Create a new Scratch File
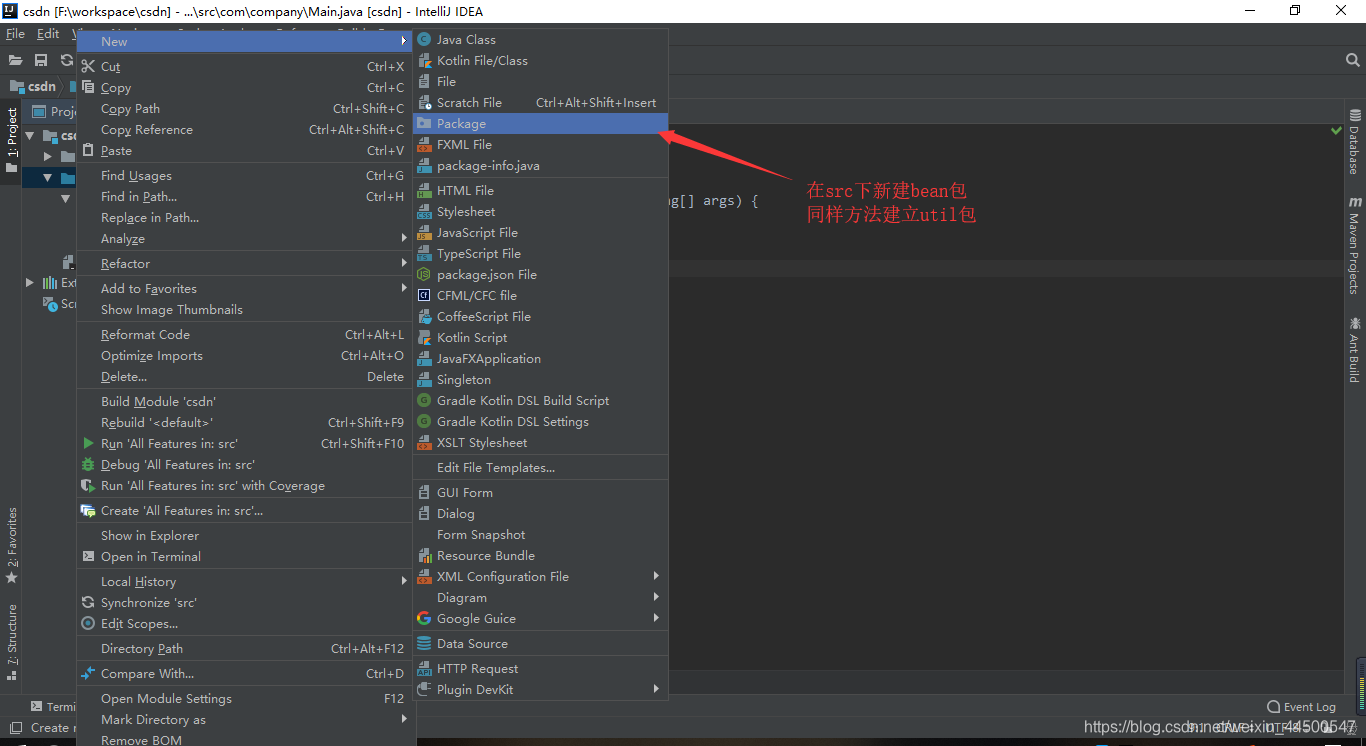The image size is (1366, 746). click(x=541, y=102)
